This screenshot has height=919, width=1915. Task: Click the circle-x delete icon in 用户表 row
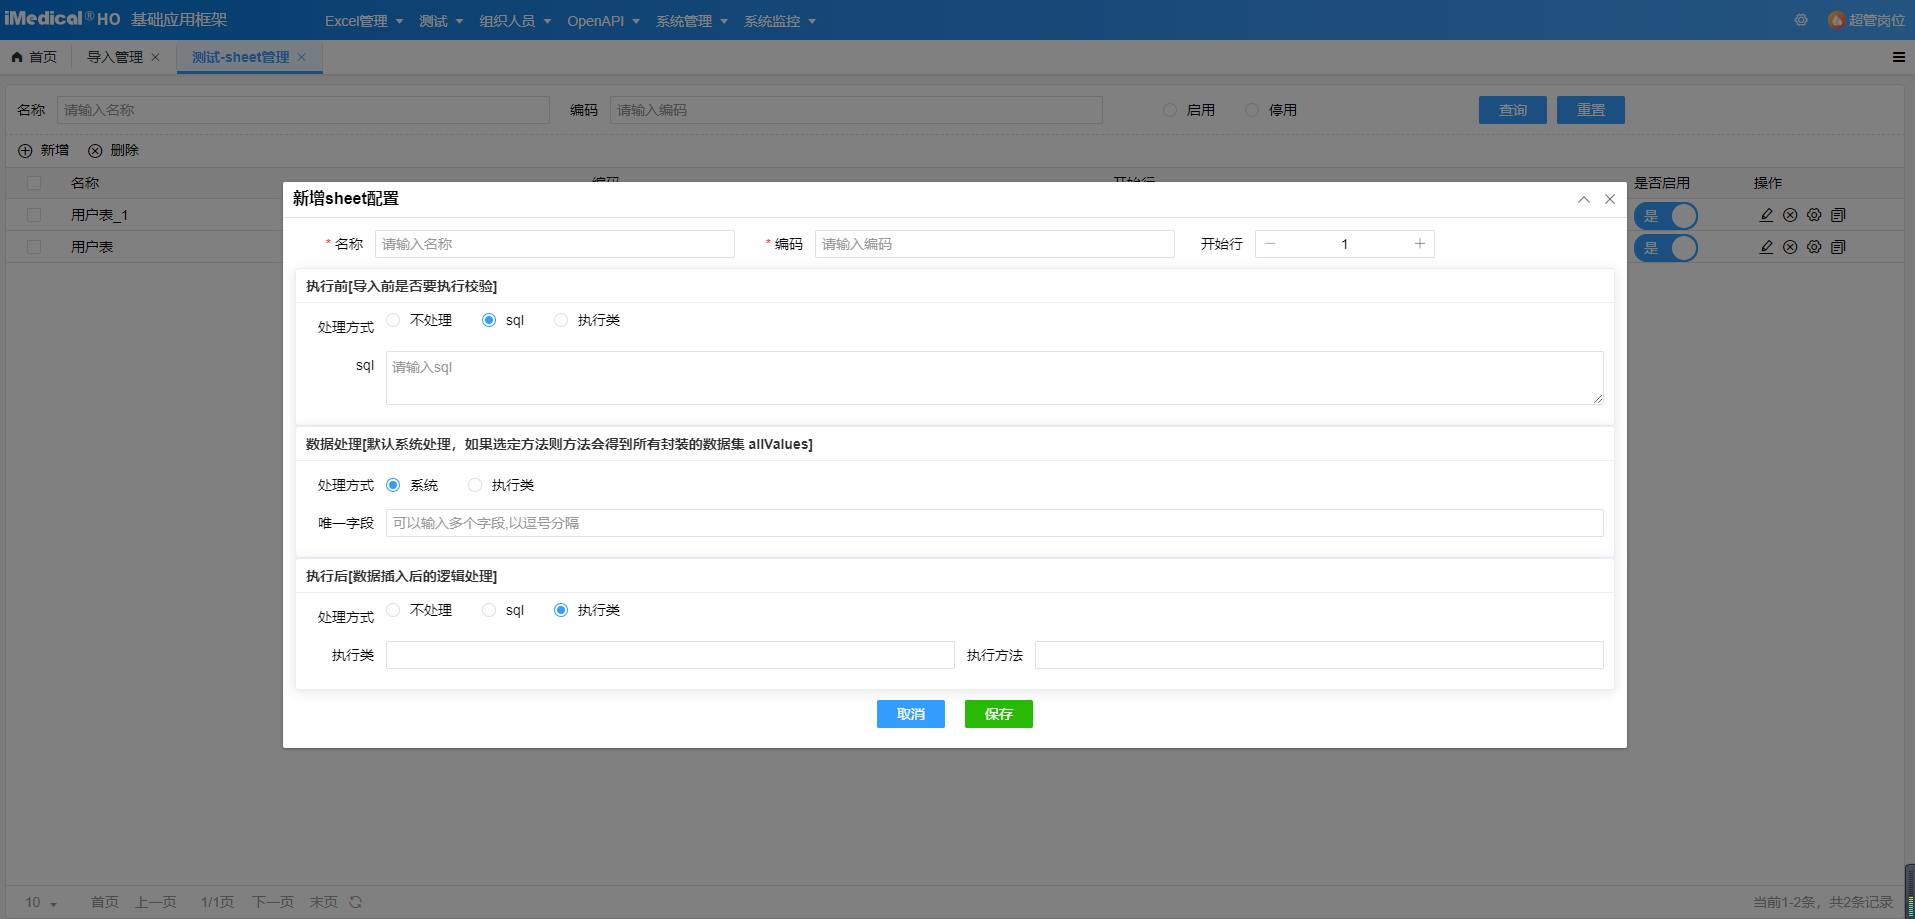(1790, 247)
